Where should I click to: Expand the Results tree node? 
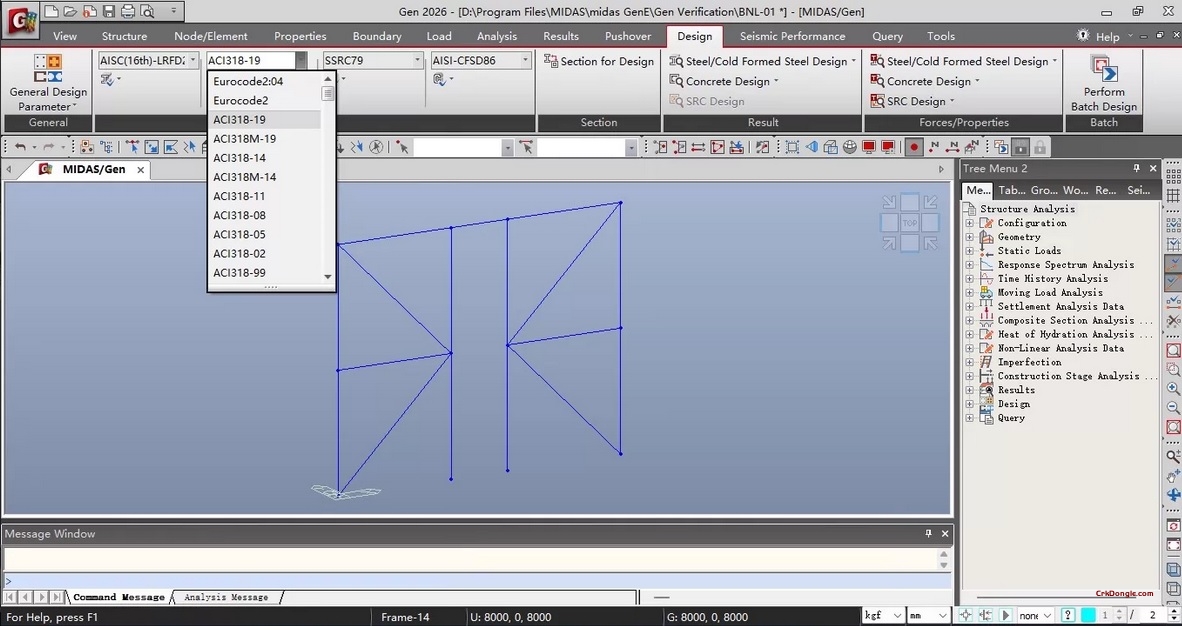(969, 390)
